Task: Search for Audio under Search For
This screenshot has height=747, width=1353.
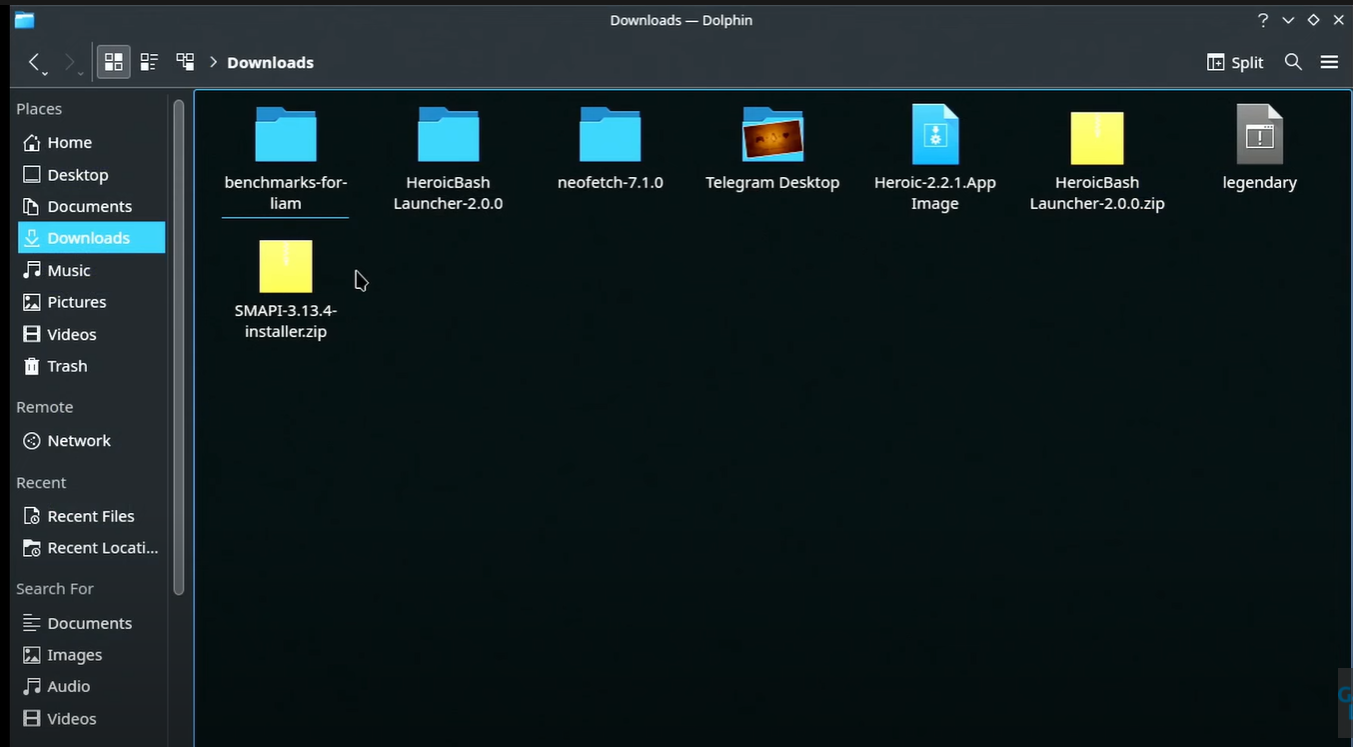Action: (91, 686)
